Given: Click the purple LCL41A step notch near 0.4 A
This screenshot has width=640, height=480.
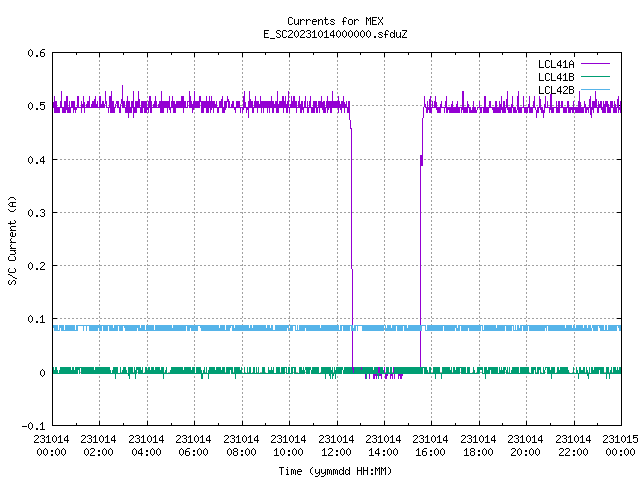Looking at the screenshot, I should (421, 160).
